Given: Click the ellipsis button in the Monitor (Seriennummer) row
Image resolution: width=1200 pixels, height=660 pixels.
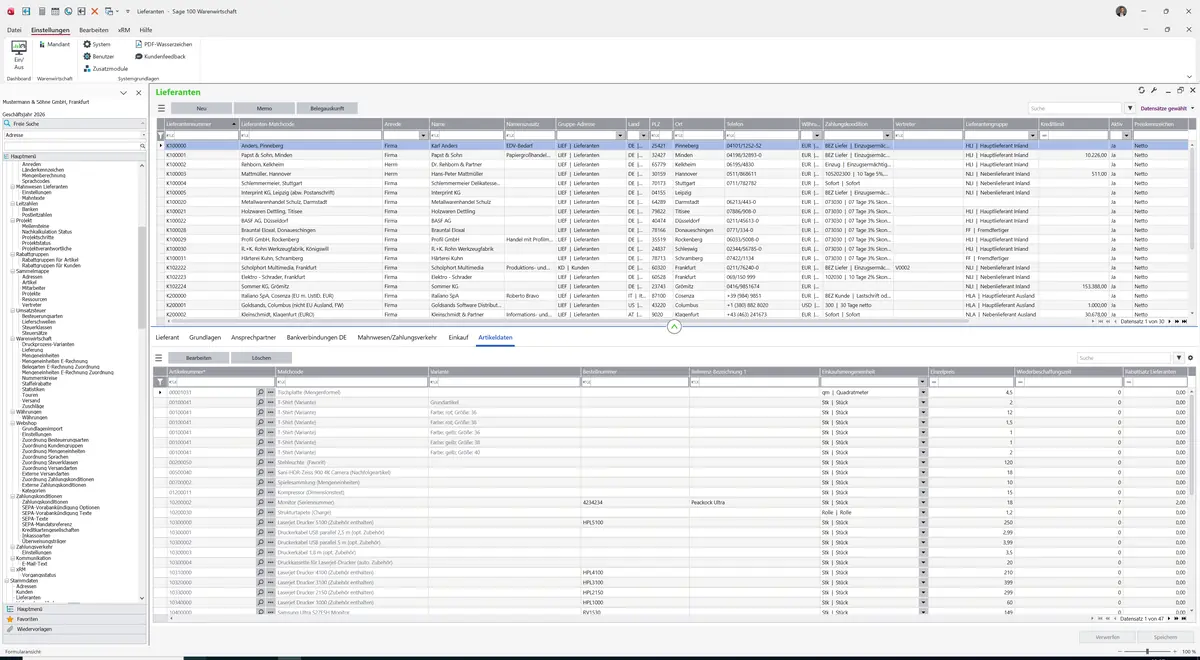Looking at the screenshot, I should [x=271, y=502].
